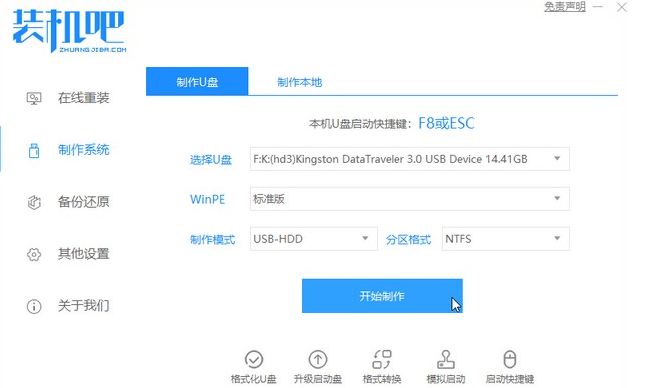This screenshot has height=388, width=651.
Task: Click the 在线重装 monitor icon
Action: tap(34, 98)
